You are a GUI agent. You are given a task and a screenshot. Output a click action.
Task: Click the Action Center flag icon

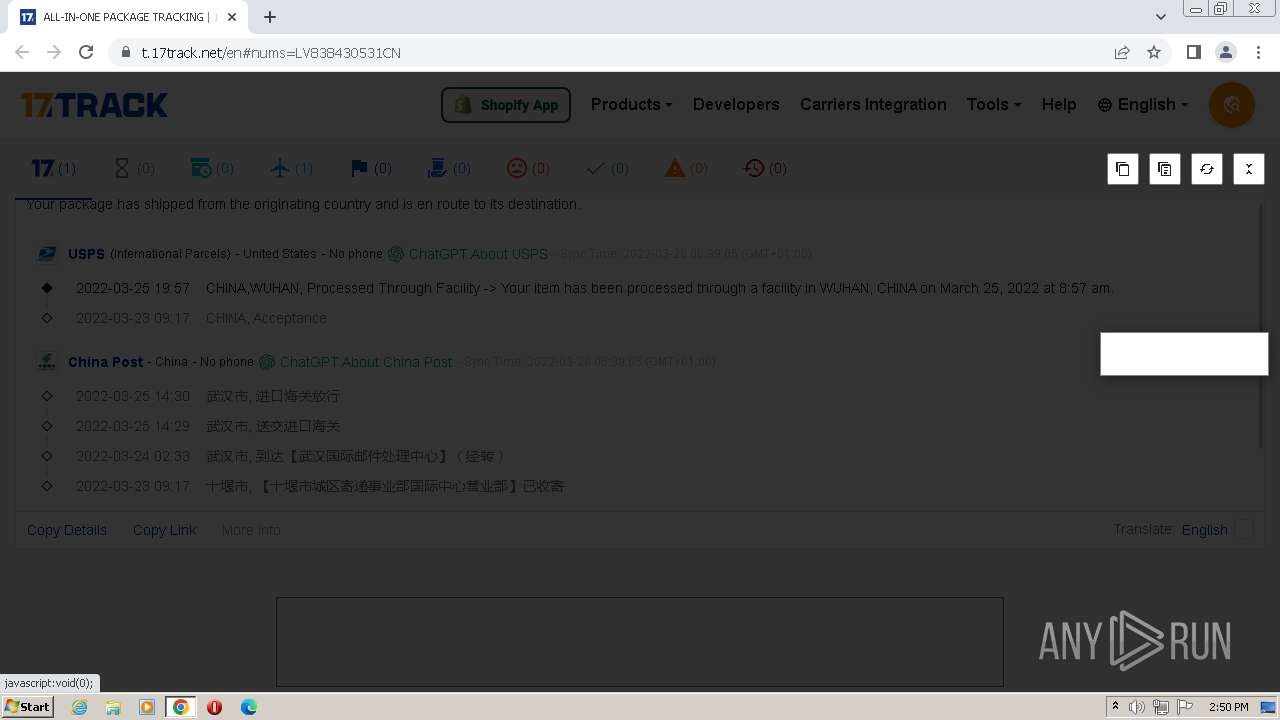[1185, 707]
